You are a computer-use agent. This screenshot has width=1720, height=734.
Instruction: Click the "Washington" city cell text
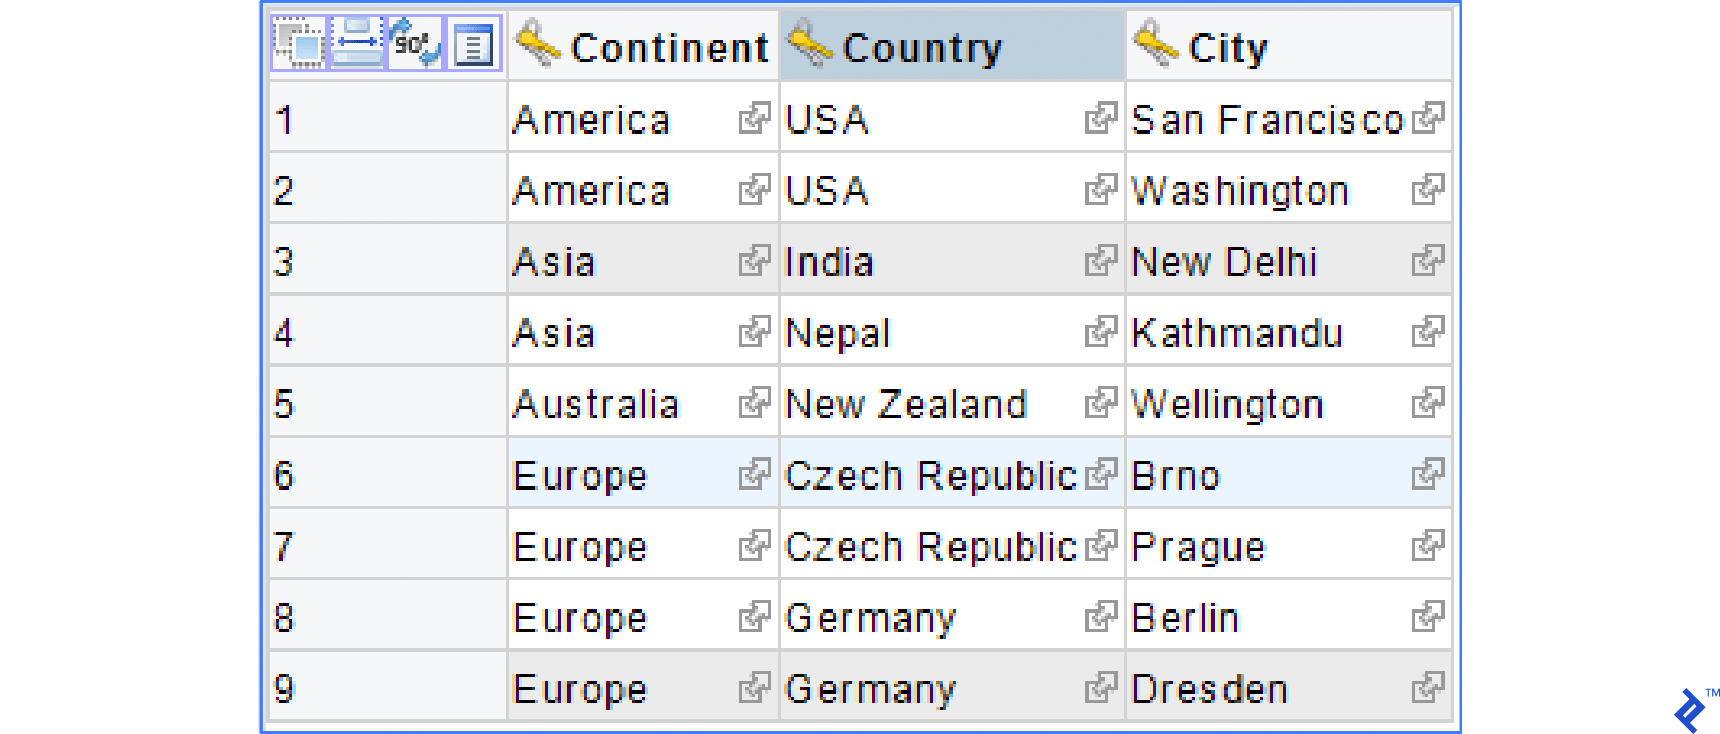[x=1240, y=191]
